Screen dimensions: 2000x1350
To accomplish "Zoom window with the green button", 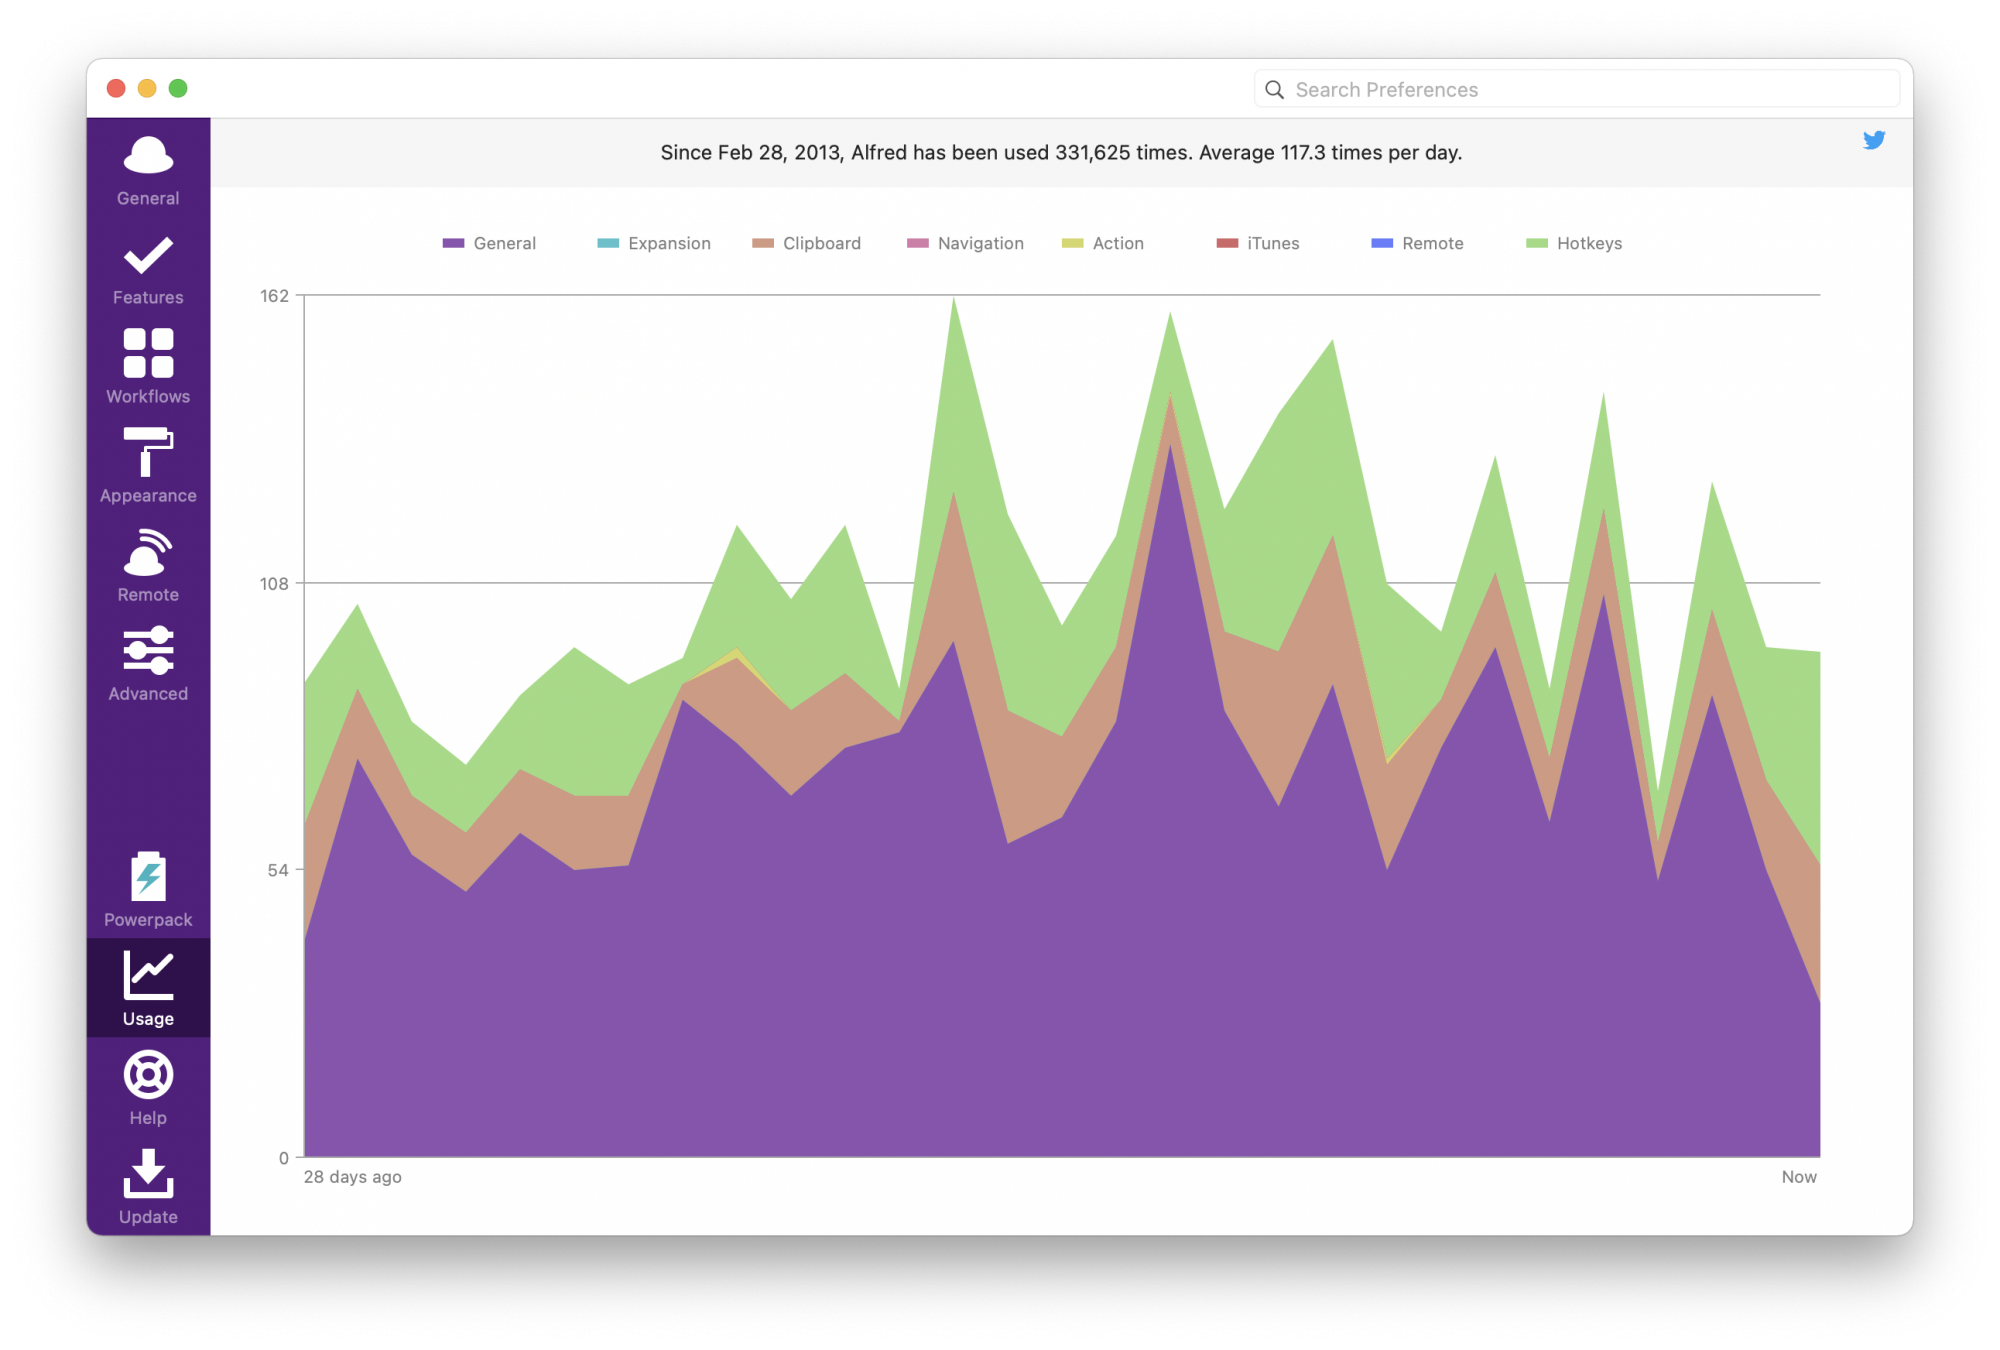I will pos(178,88).
